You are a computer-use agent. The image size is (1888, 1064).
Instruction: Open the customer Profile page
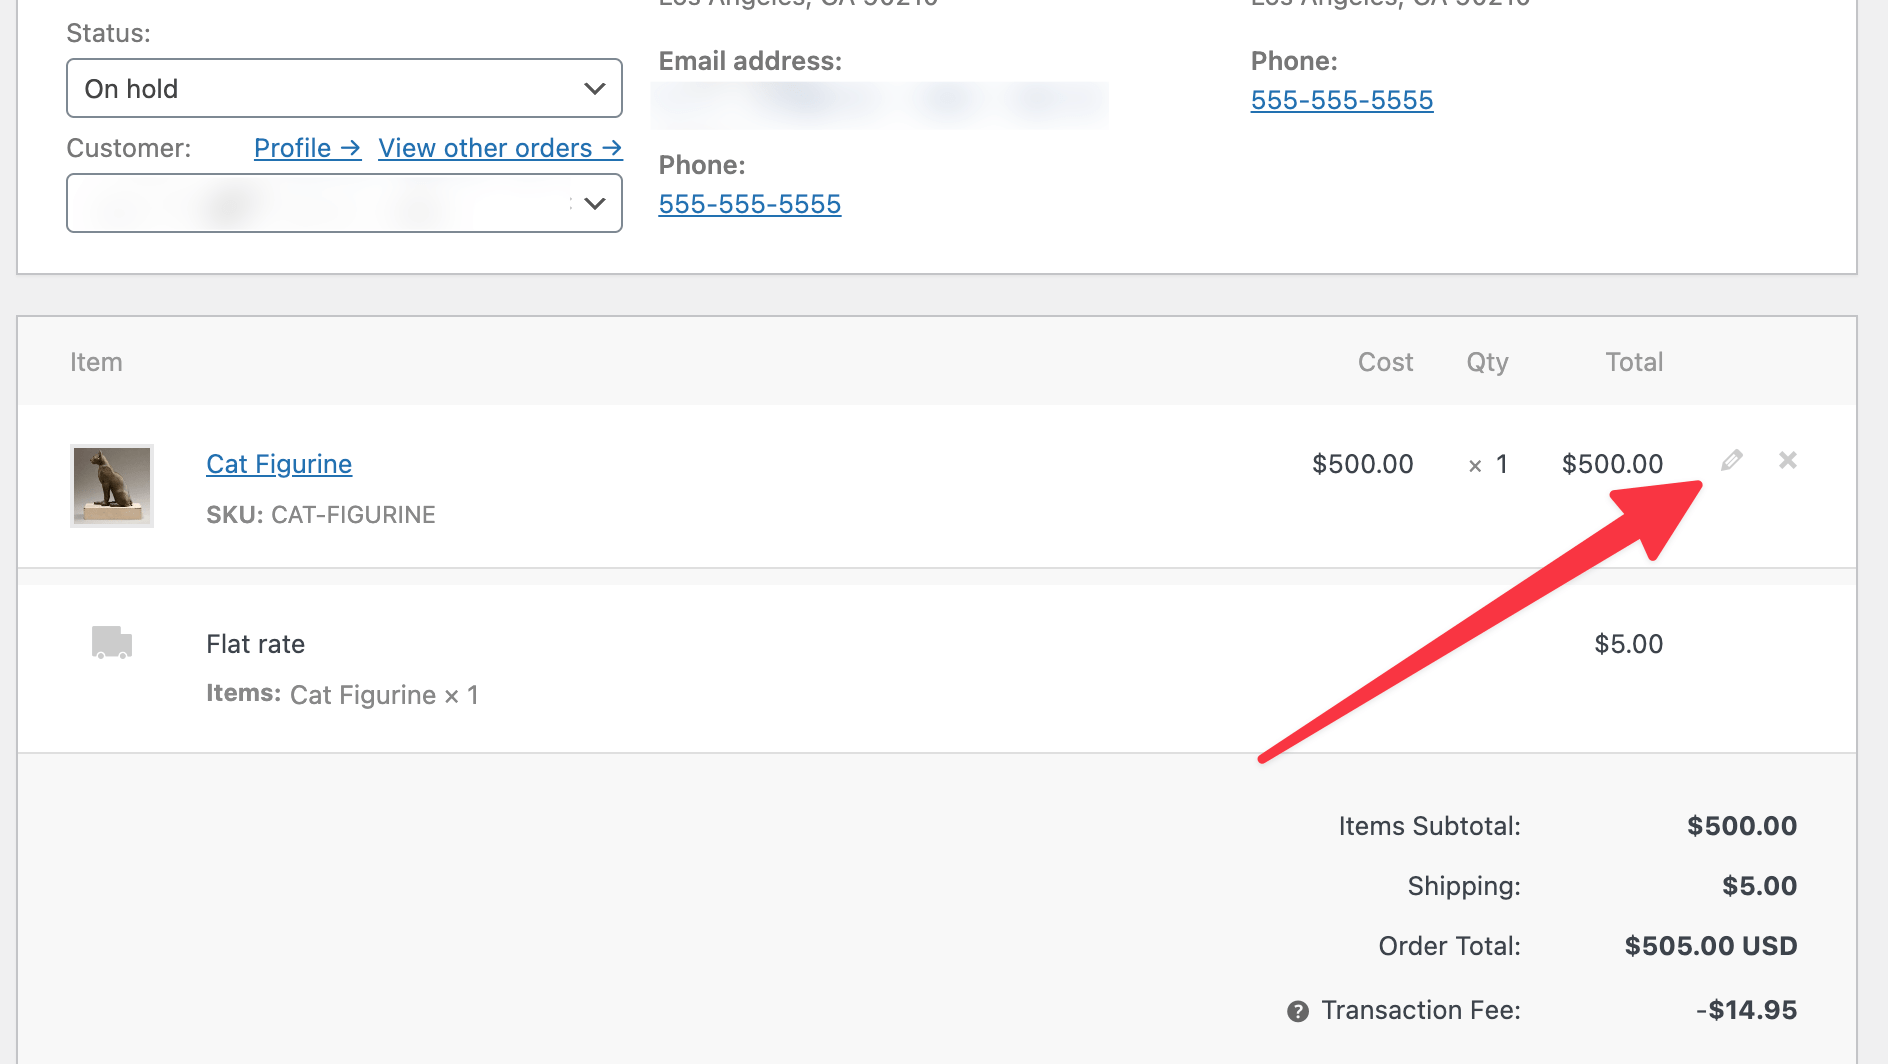coord(293,147)
